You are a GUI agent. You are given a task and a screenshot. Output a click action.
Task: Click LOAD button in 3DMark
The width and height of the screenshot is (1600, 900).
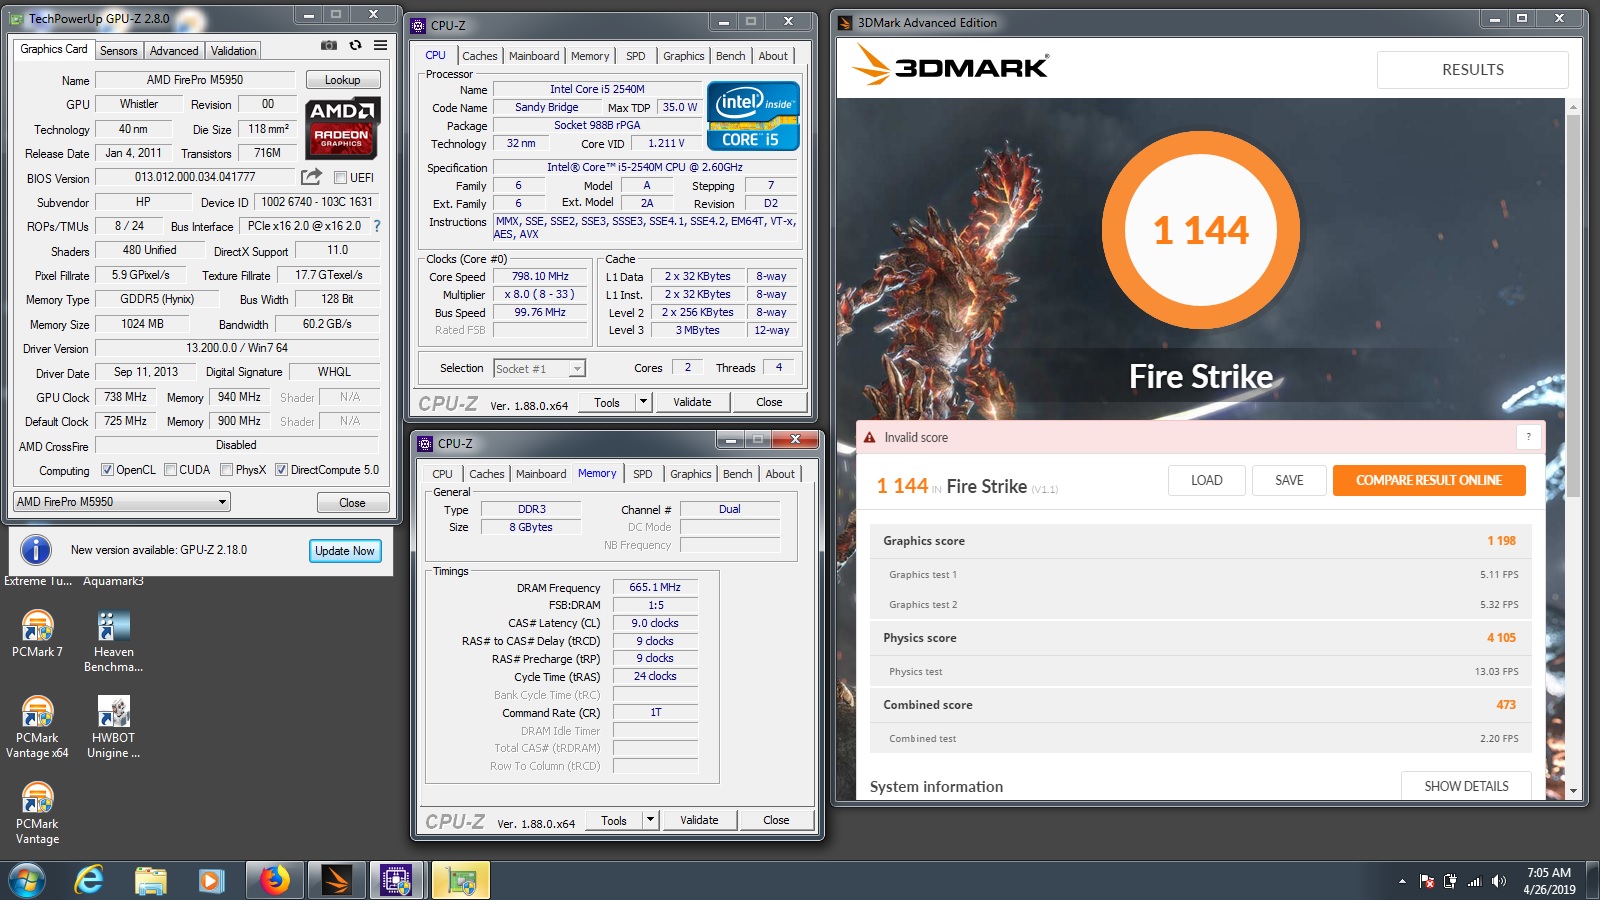point(1207,480)
